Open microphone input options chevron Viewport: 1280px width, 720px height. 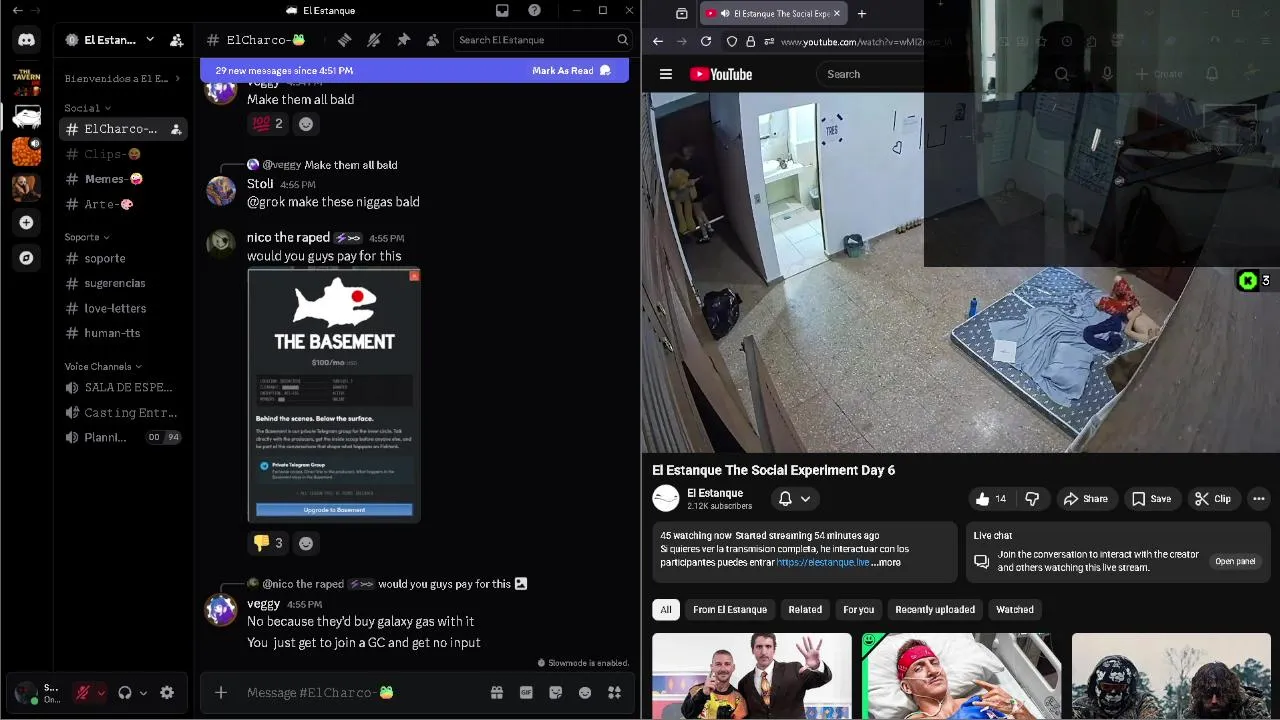(x=101, y=692)
